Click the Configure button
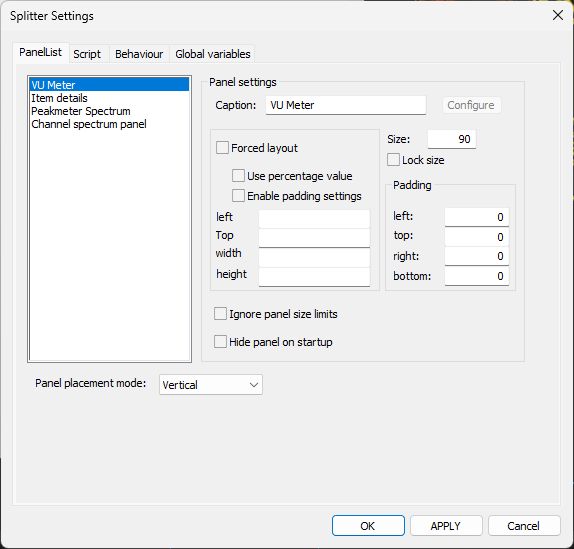Viewport: 574px width, 549px height. click(x=471, y=105)
